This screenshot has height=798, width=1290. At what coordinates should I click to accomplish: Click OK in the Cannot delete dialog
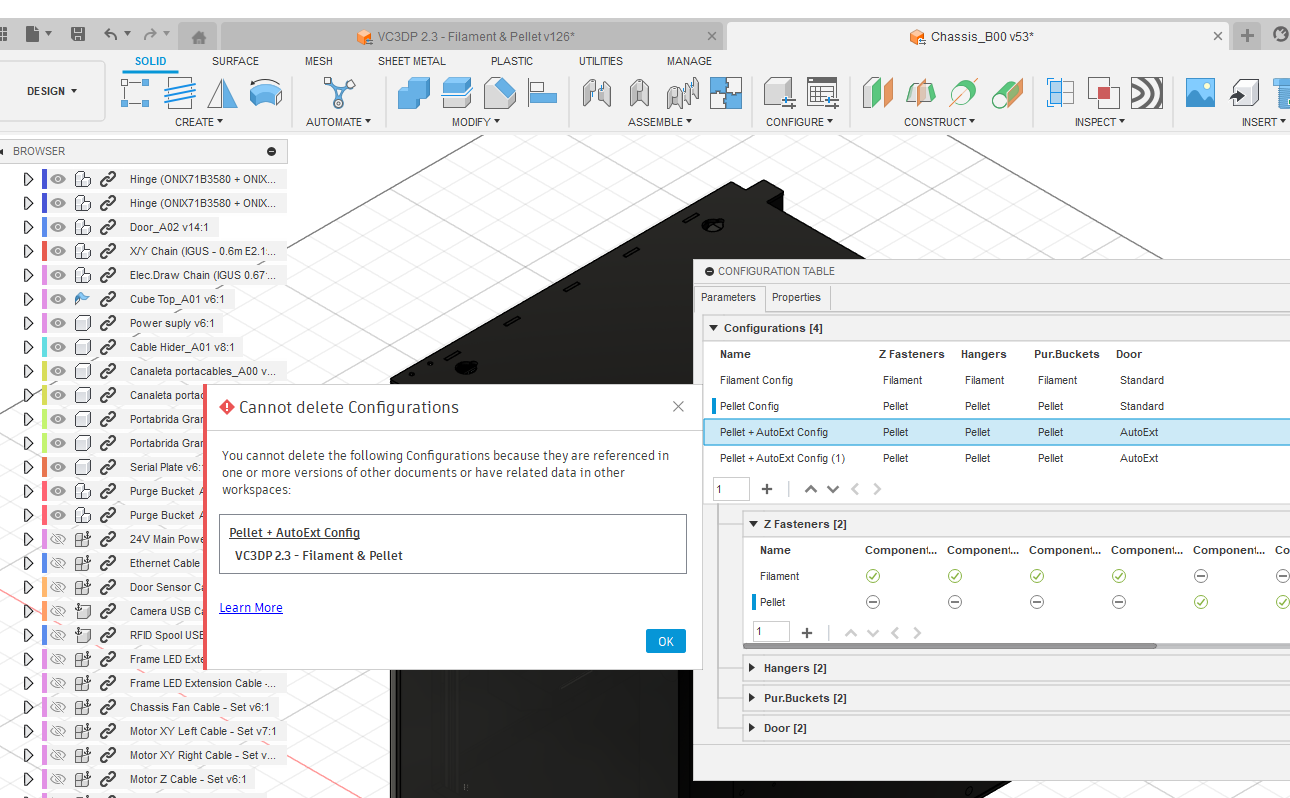(666, 642)
